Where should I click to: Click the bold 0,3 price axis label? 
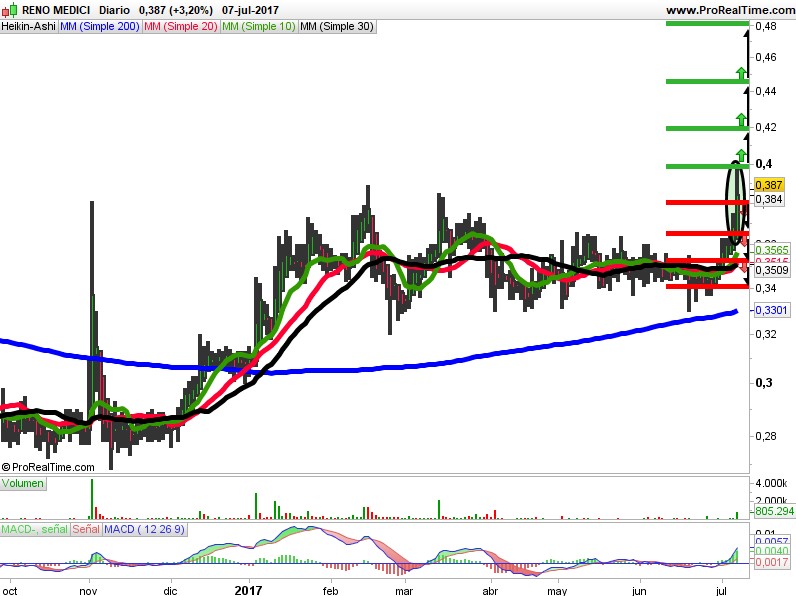(x=764, y=383)
